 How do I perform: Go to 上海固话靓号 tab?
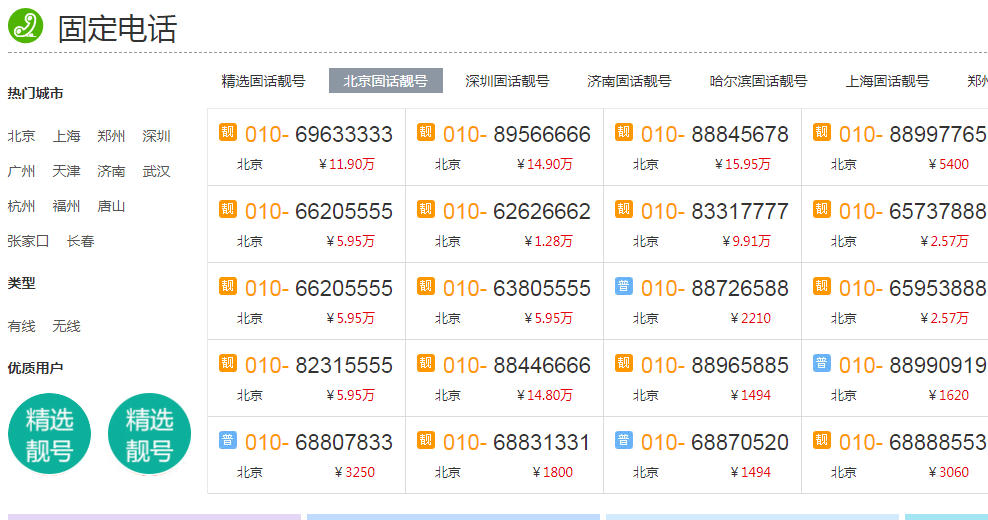[x=887, y=81]
